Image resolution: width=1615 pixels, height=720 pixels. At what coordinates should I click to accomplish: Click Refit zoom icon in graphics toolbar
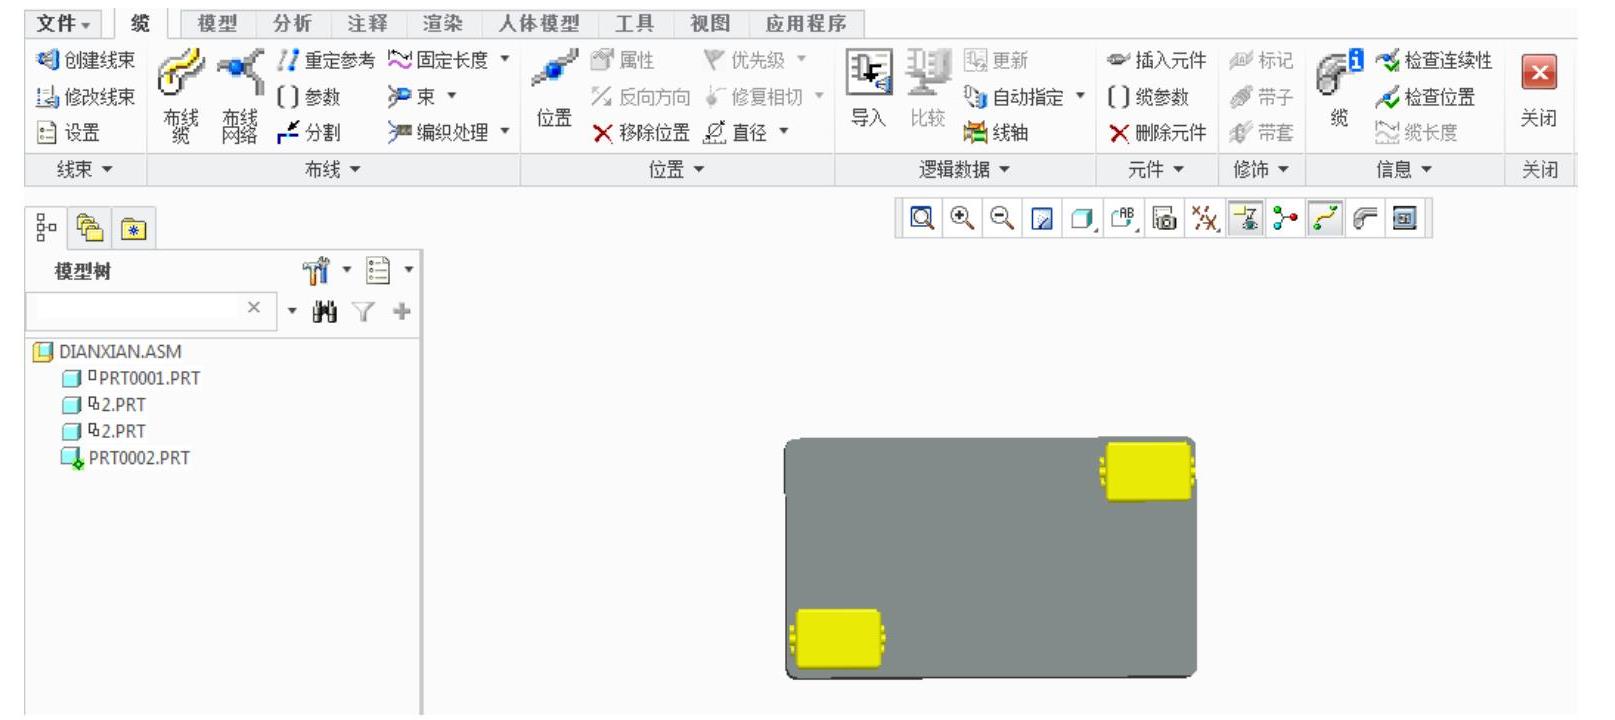click(922, 218)
